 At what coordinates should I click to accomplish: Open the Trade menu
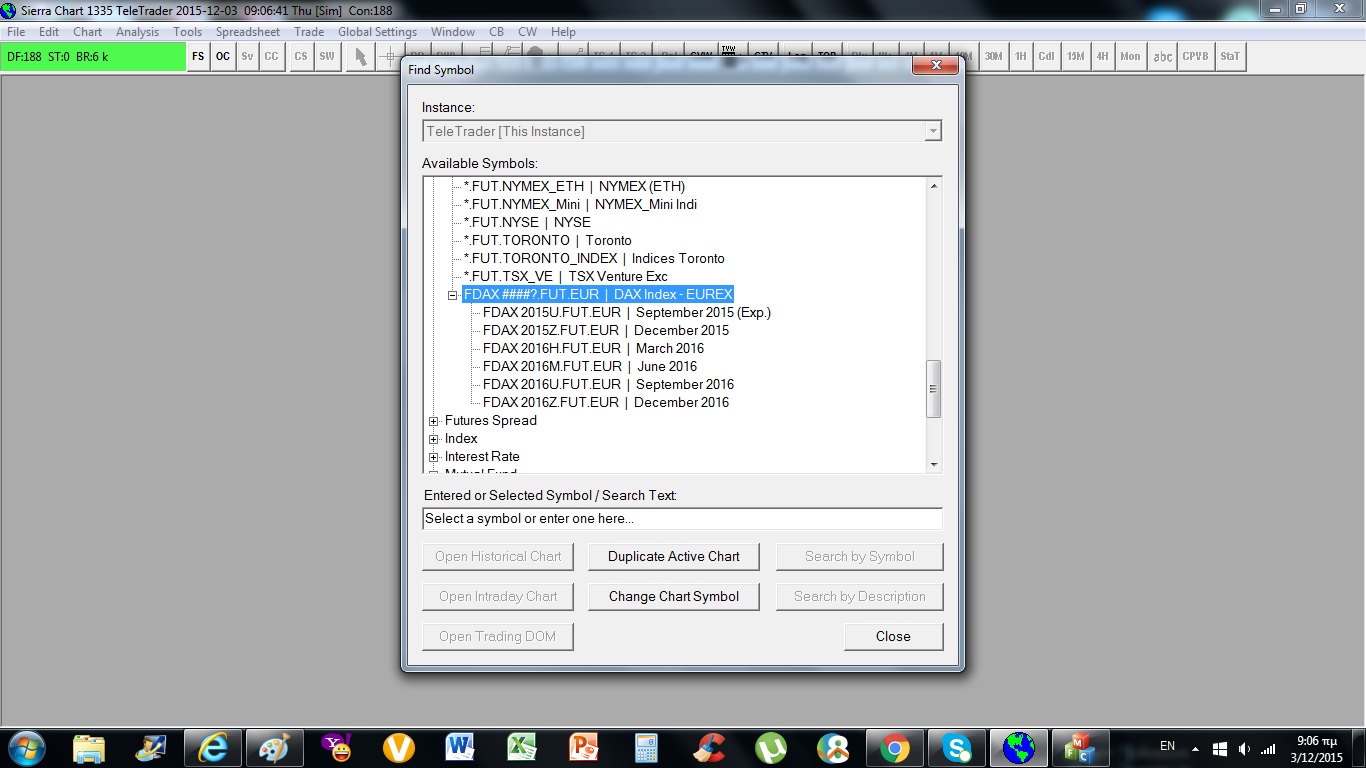(x=309, y=32)
